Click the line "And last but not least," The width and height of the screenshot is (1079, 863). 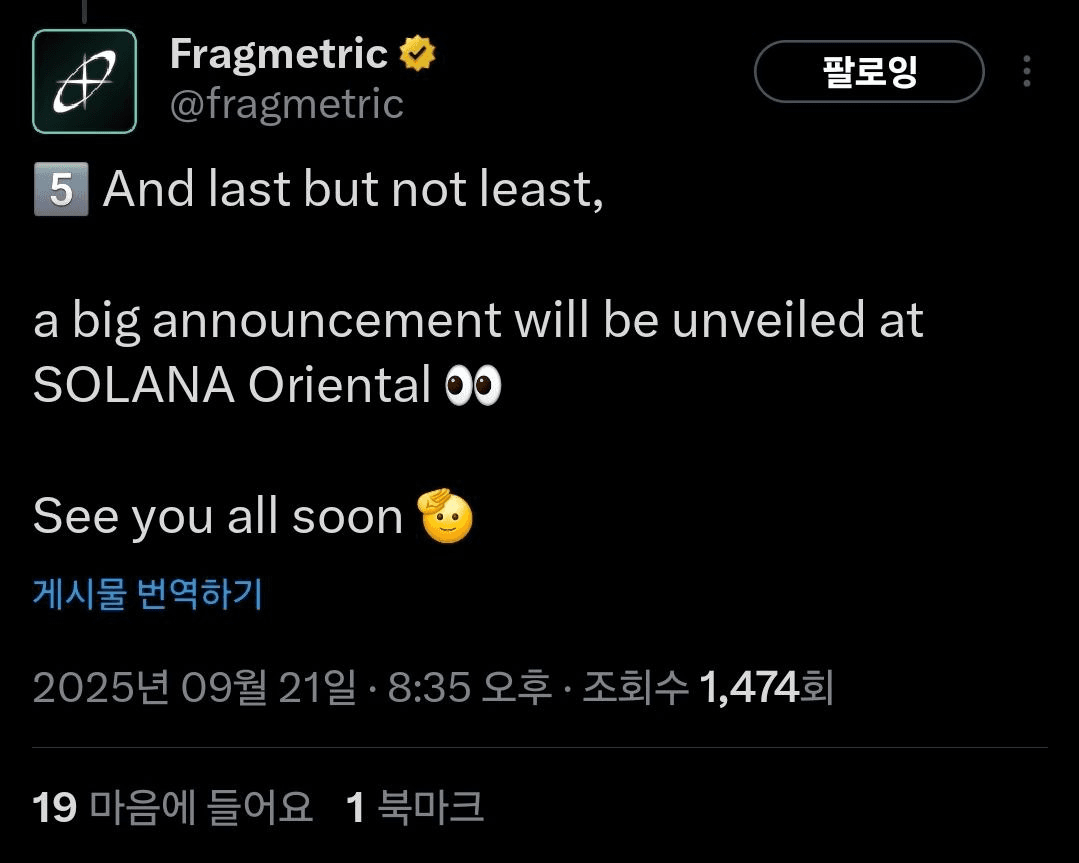tap(354, 189)
